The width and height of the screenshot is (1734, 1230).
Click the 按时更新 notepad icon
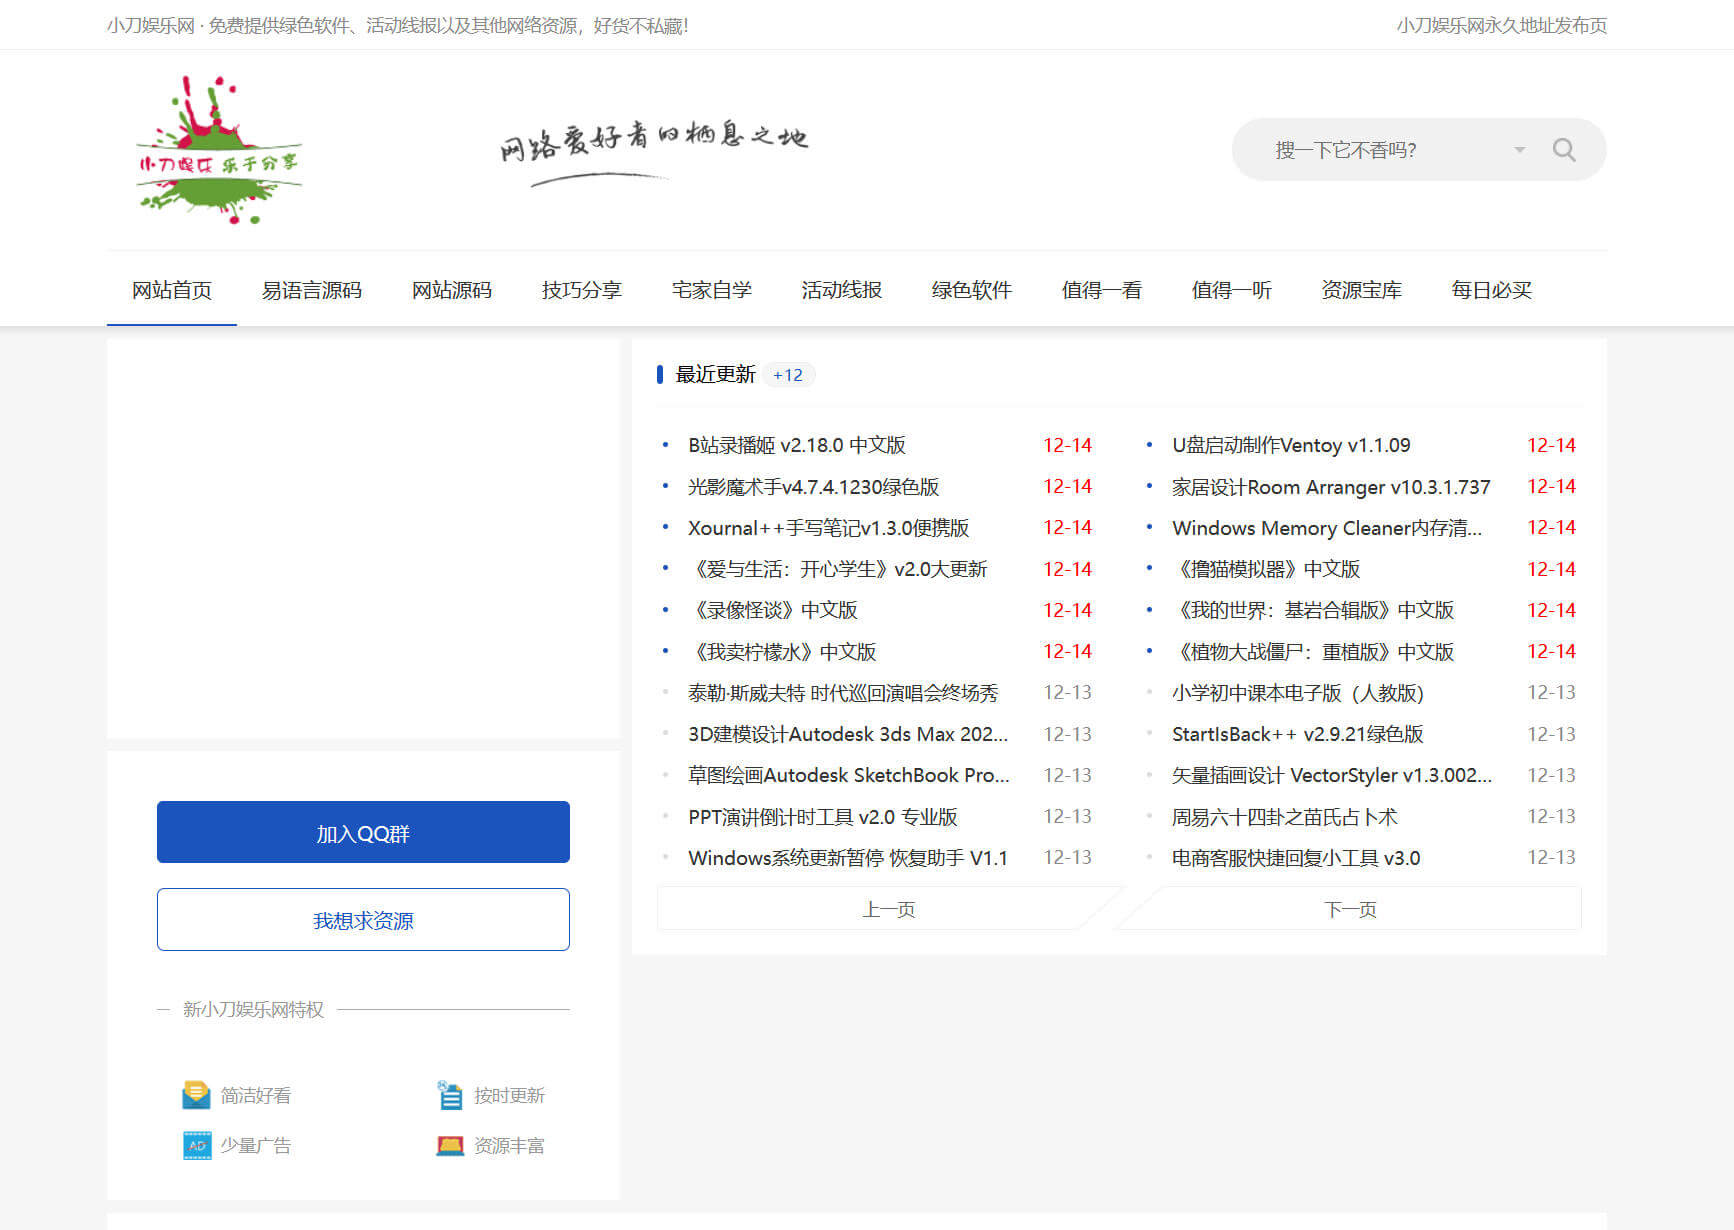[449, 1094]
